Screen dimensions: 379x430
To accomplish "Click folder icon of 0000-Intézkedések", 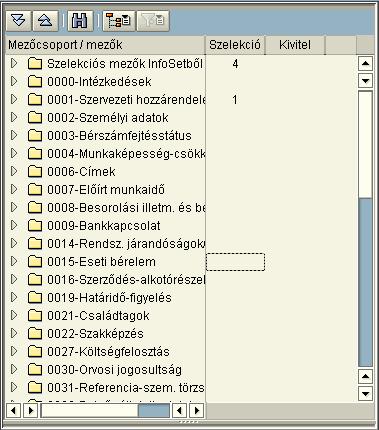I will point(35,81).
